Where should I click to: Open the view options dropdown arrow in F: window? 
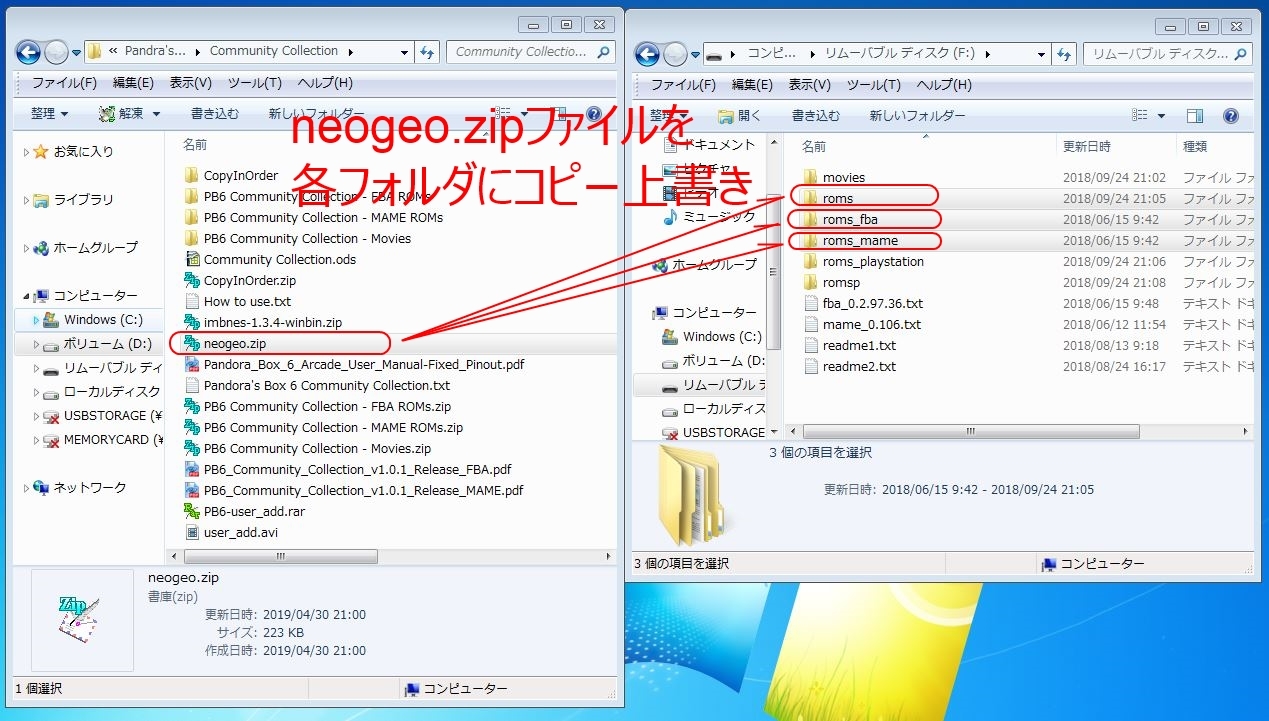point(1162,116)
